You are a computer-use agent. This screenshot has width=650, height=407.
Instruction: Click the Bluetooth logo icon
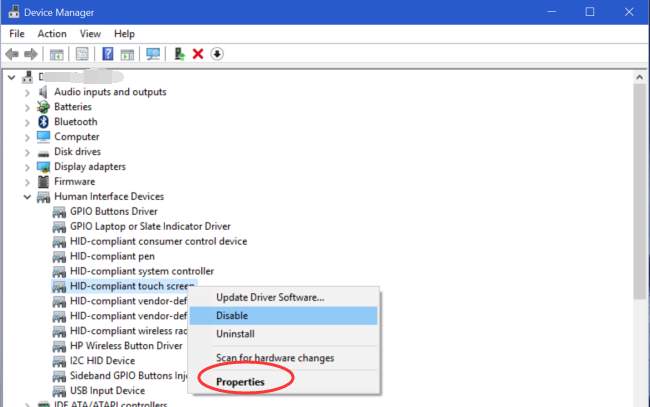(43, 122)
